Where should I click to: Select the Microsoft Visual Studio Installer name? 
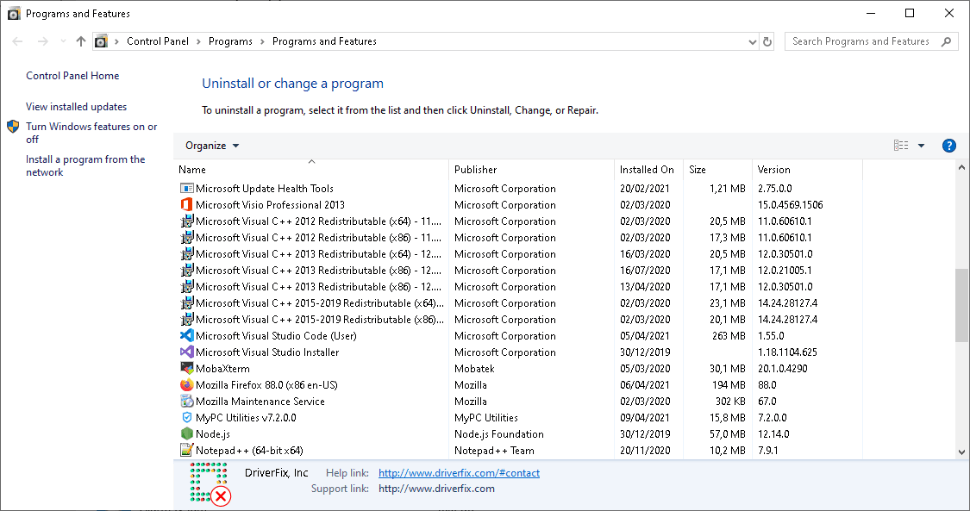coord(267,352)
